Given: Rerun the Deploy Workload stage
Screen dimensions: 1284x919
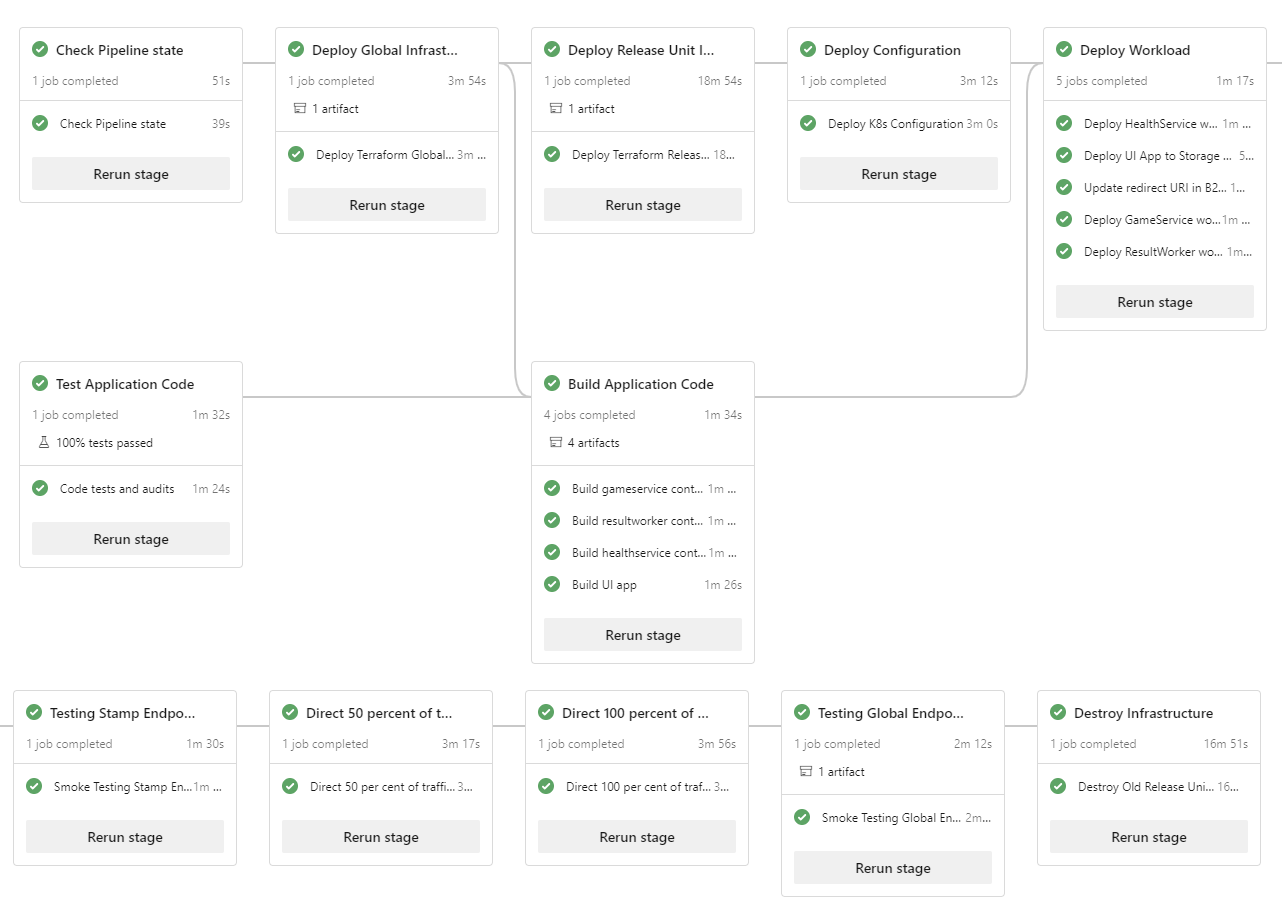Looking at the screenshot, I should click(x=1155, y=302).
